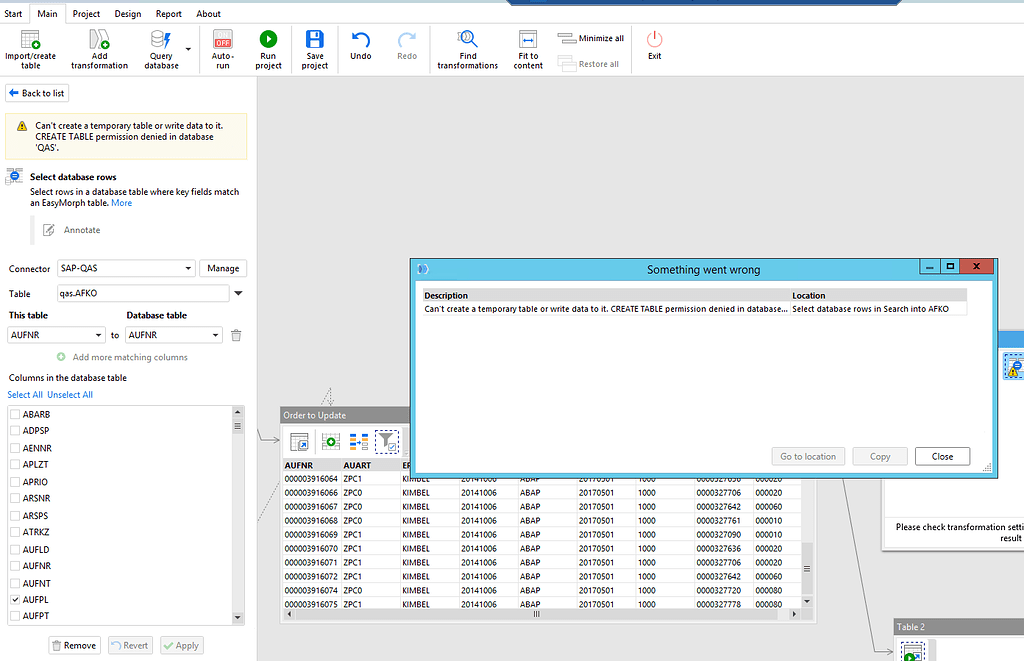The image size is (1024, 661).
Task: Click the yellow warning icon in error banner
Action: pos(22,126)
